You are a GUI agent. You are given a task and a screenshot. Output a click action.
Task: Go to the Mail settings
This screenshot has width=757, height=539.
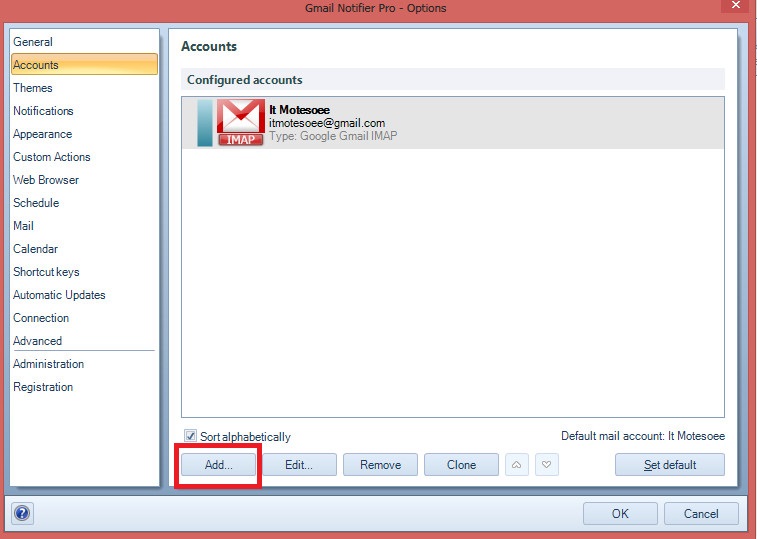click(x=23, y=226)
